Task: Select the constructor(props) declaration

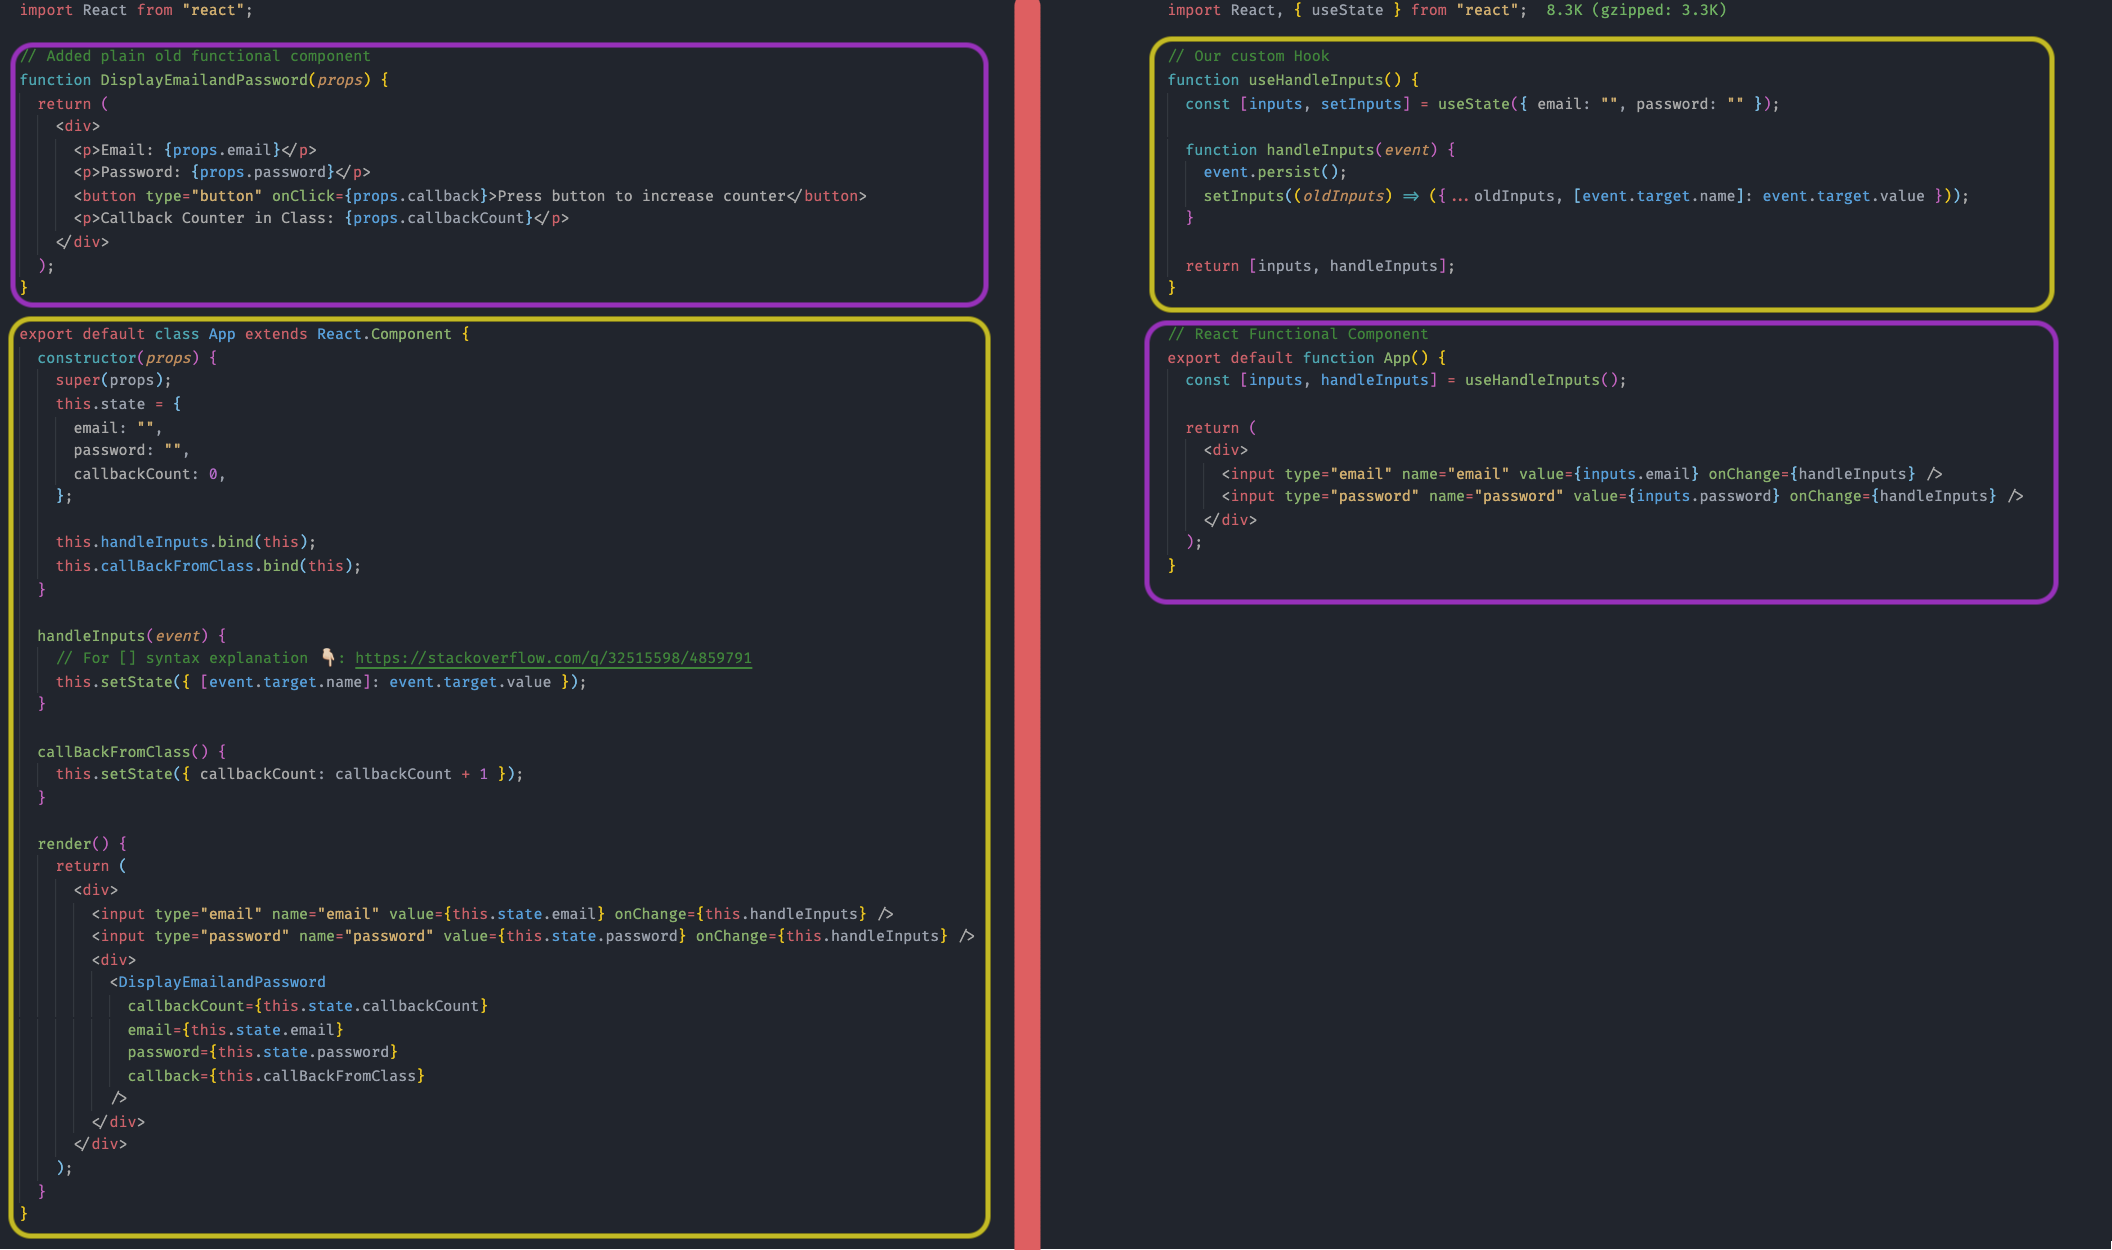Action: click(125, 357)
